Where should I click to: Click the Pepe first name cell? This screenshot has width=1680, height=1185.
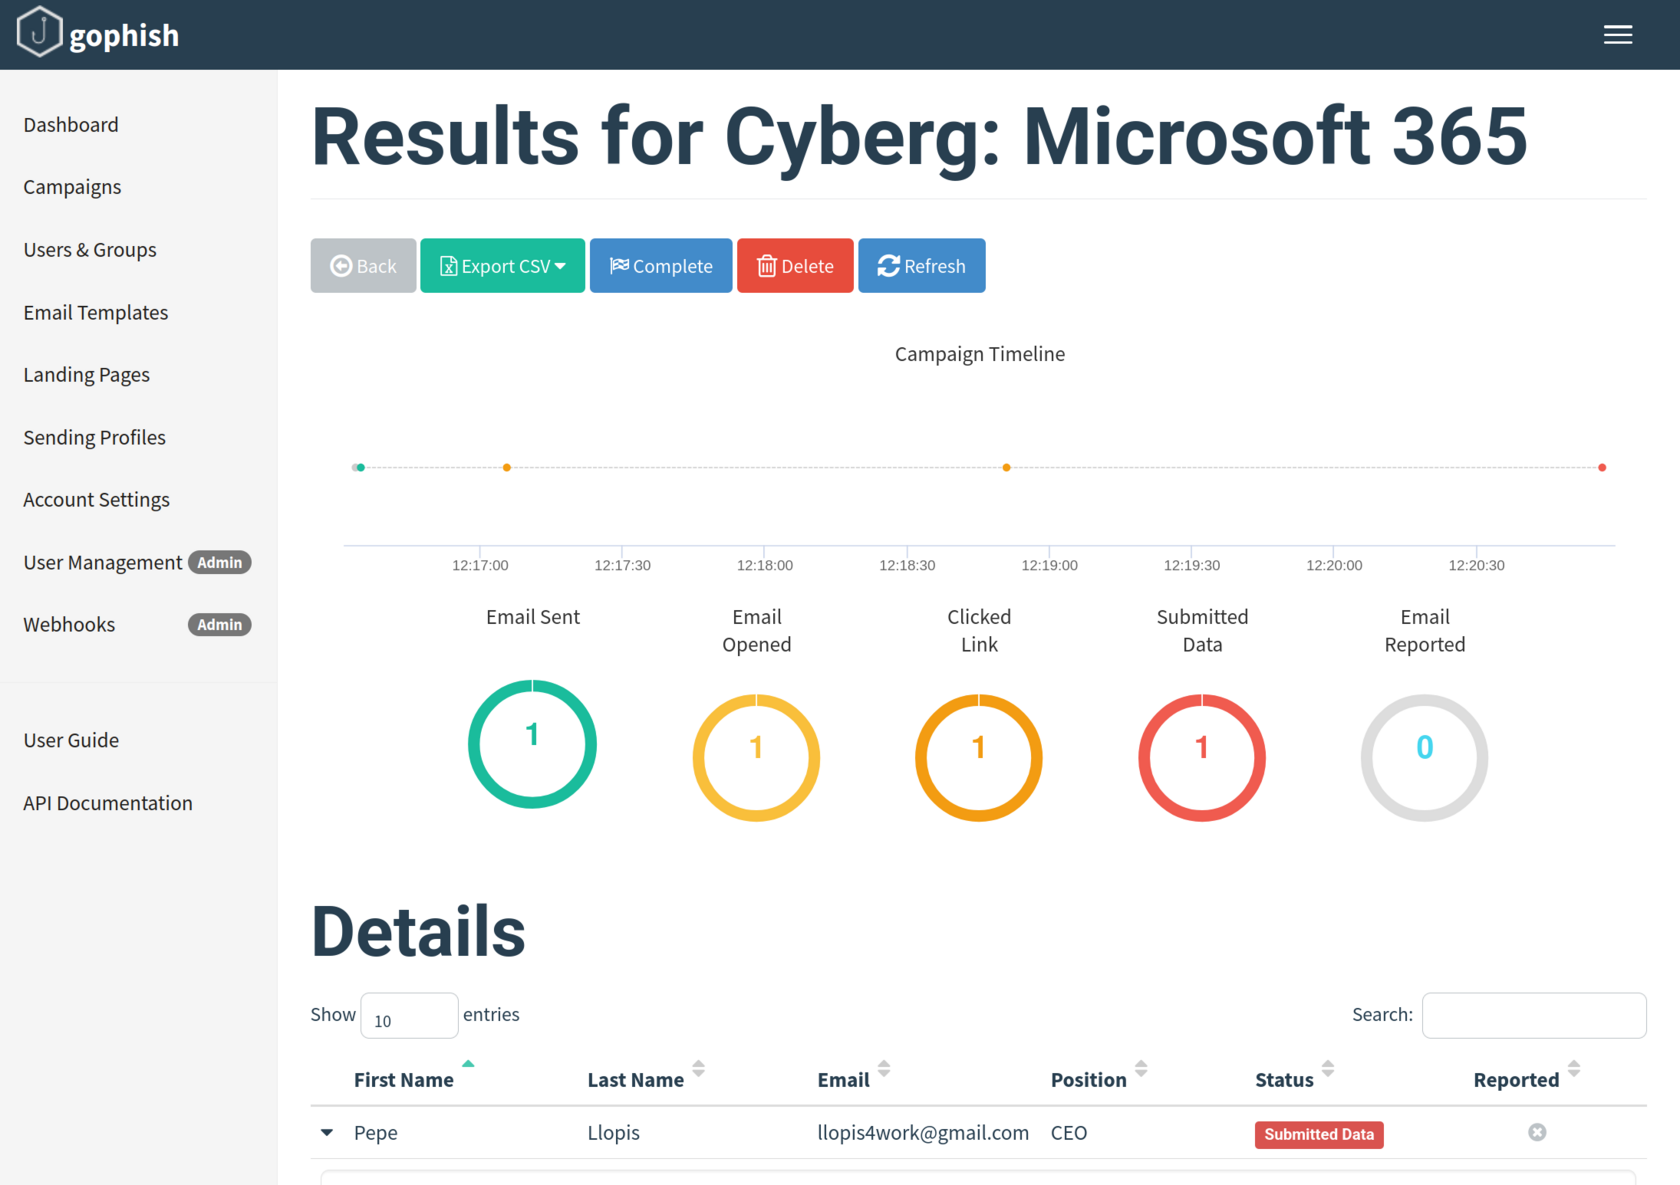point(376,1133)
